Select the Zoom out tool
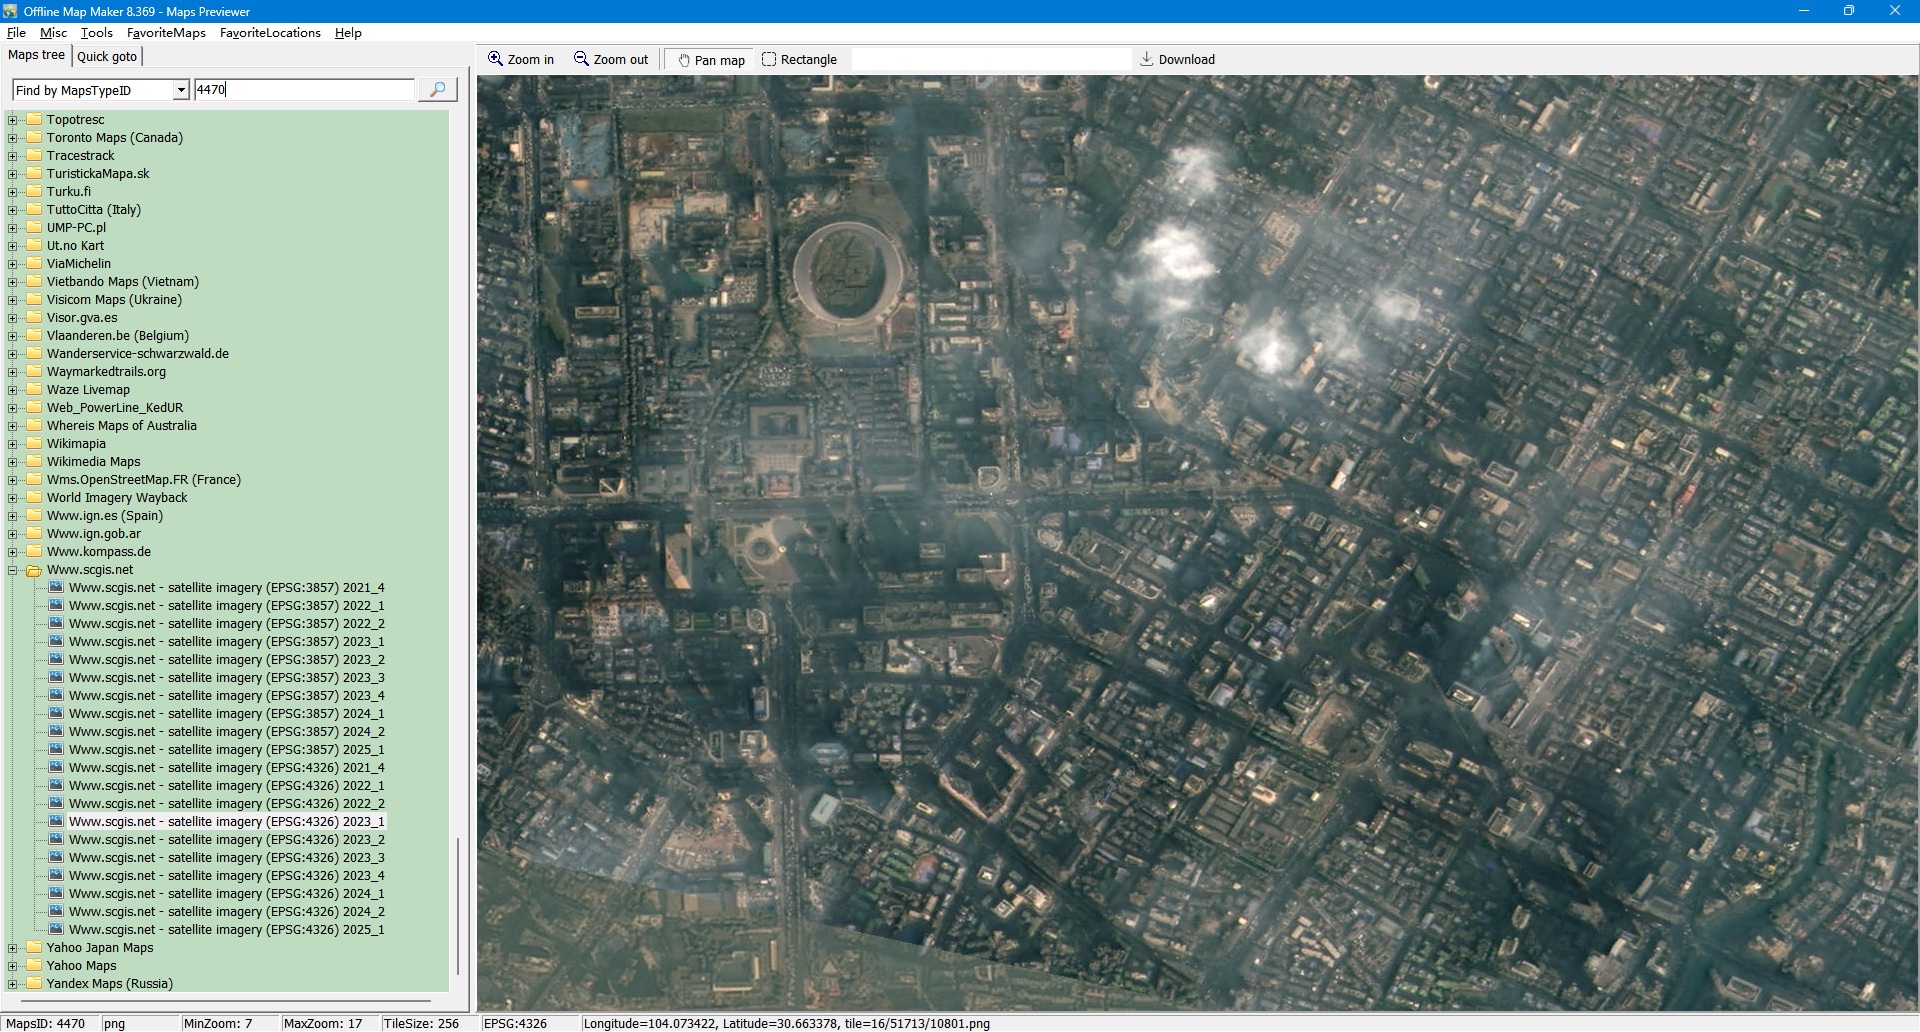This screenshot has width=1920, height=1032. tap(610, 60)
